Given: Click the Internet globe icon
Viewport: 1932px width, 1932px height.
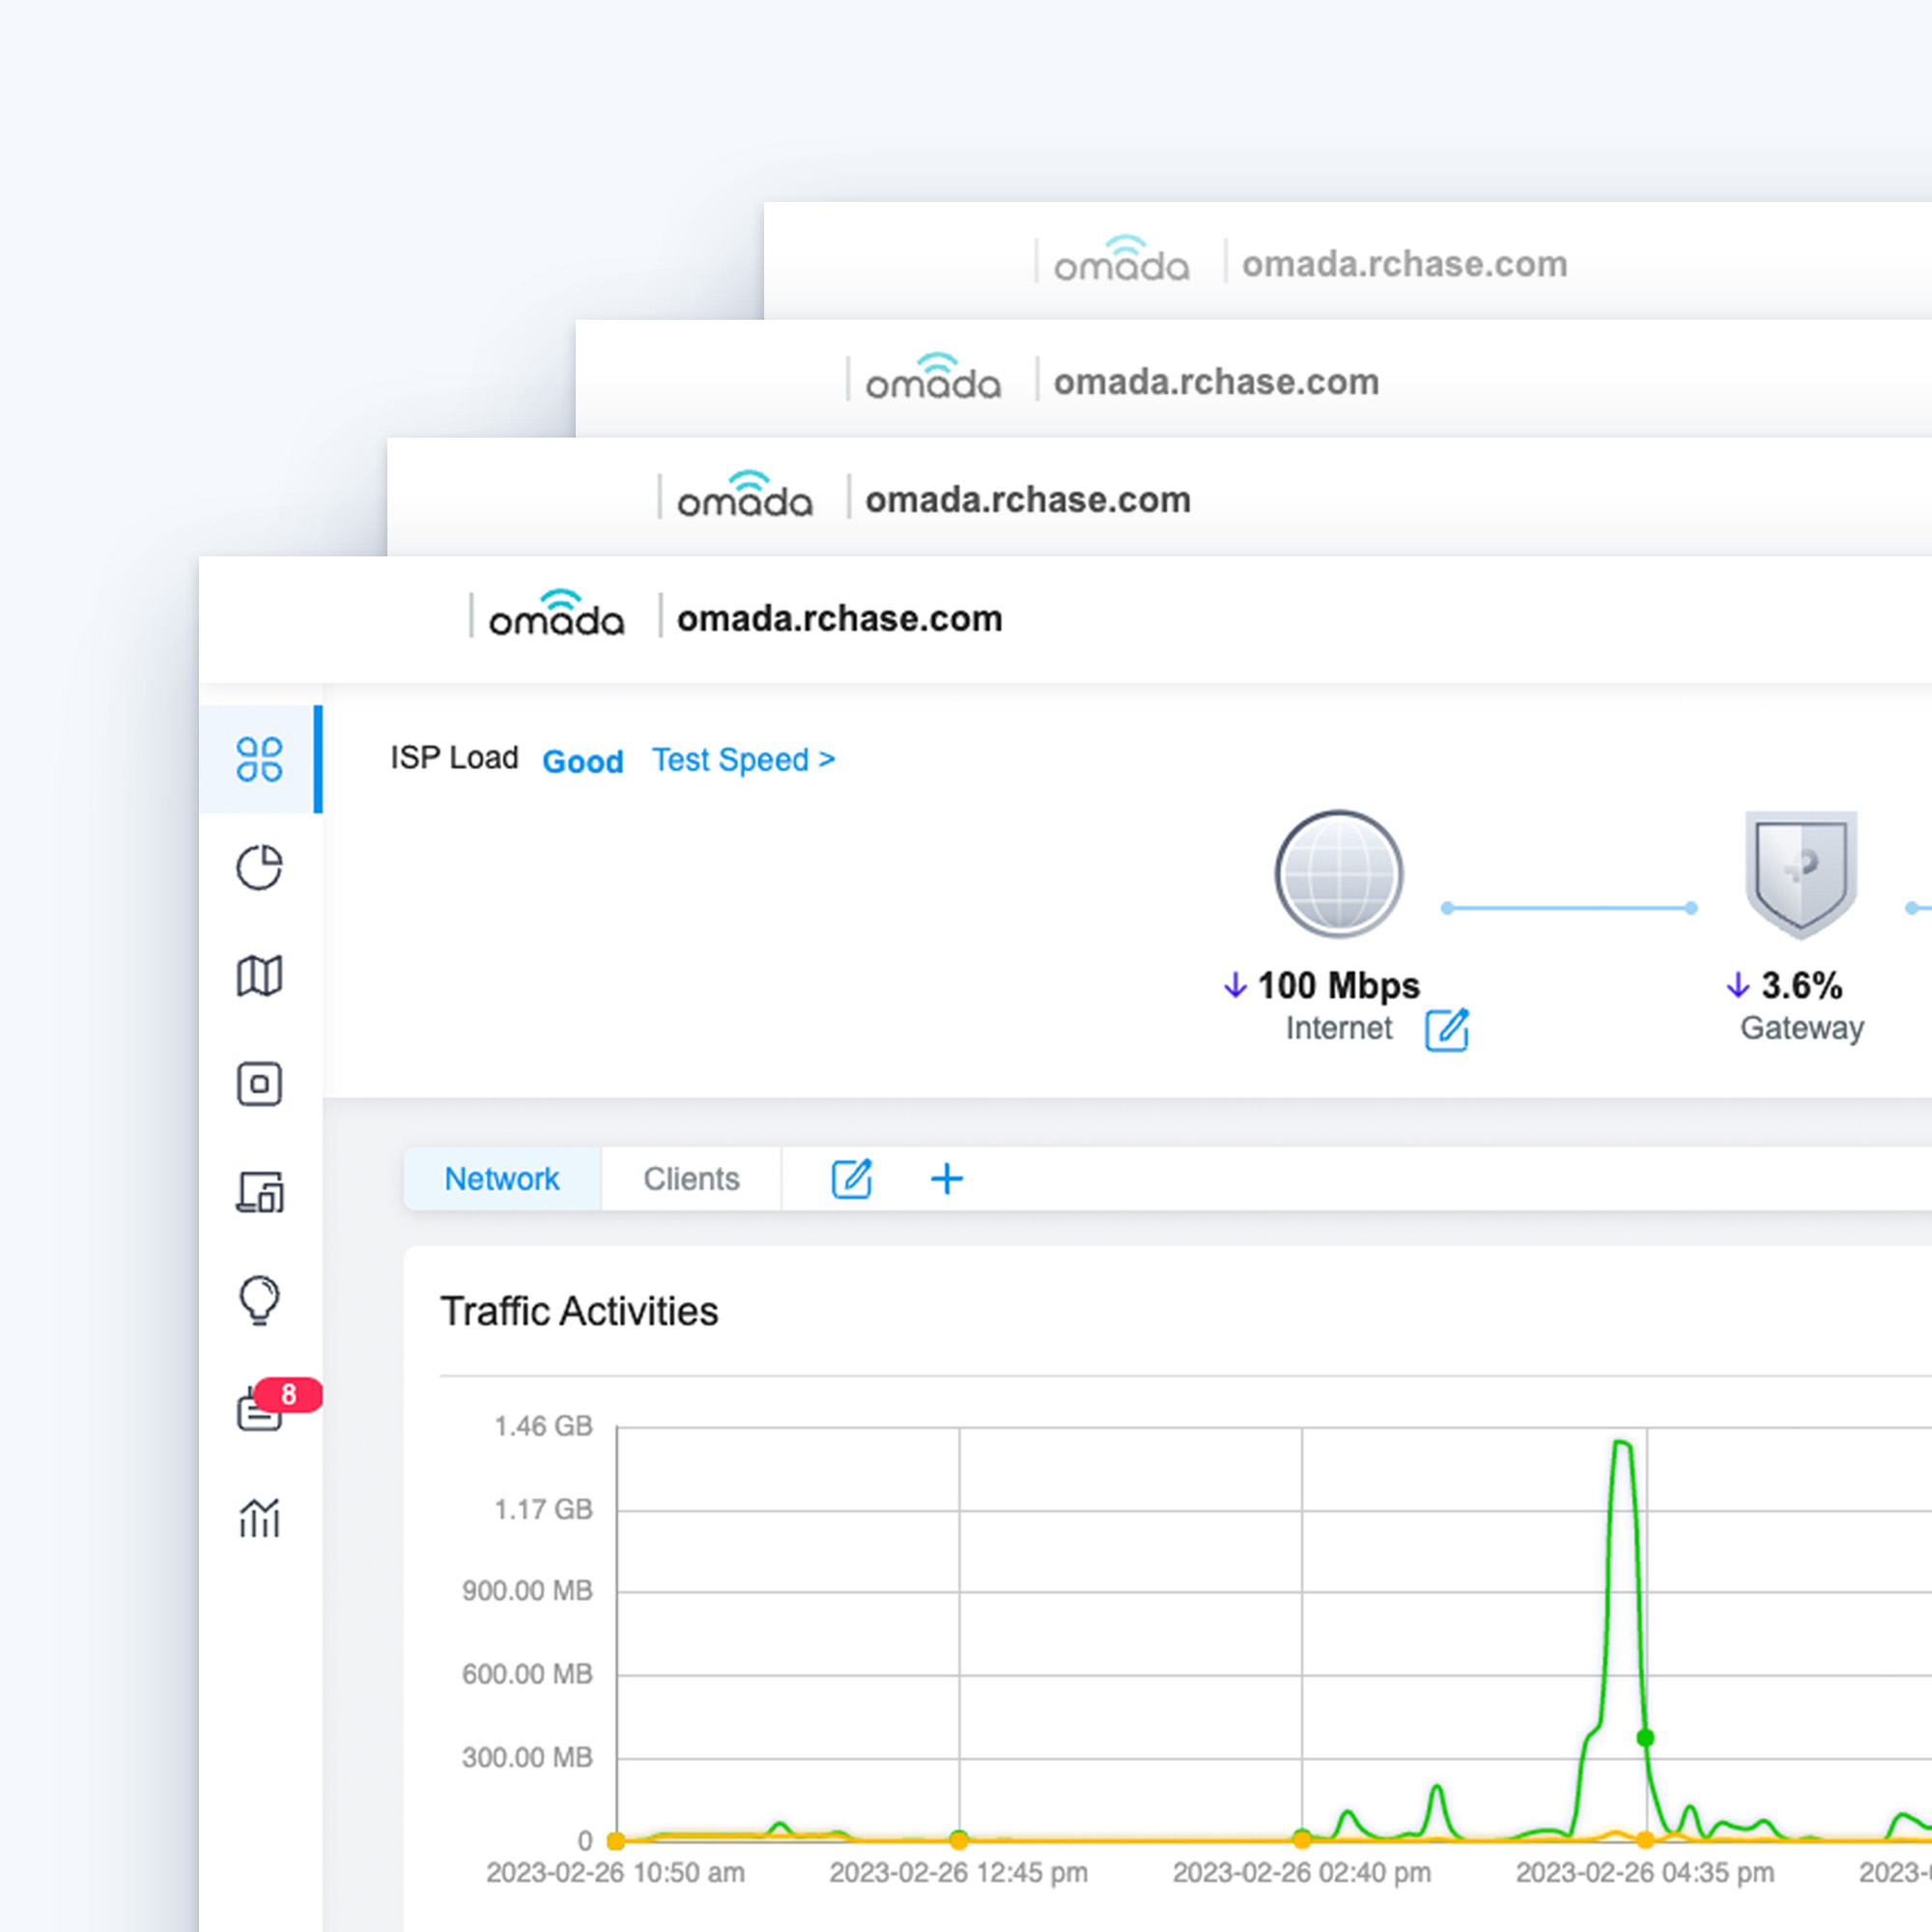Looking at the screenshot, I should click(1338, 874).
